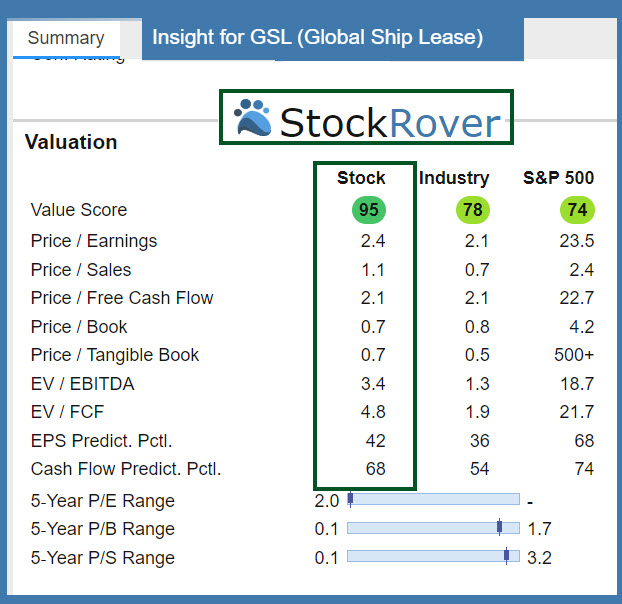Click the Valuation section heading
The height and width of the screenshot is (604, 622).
71,142
